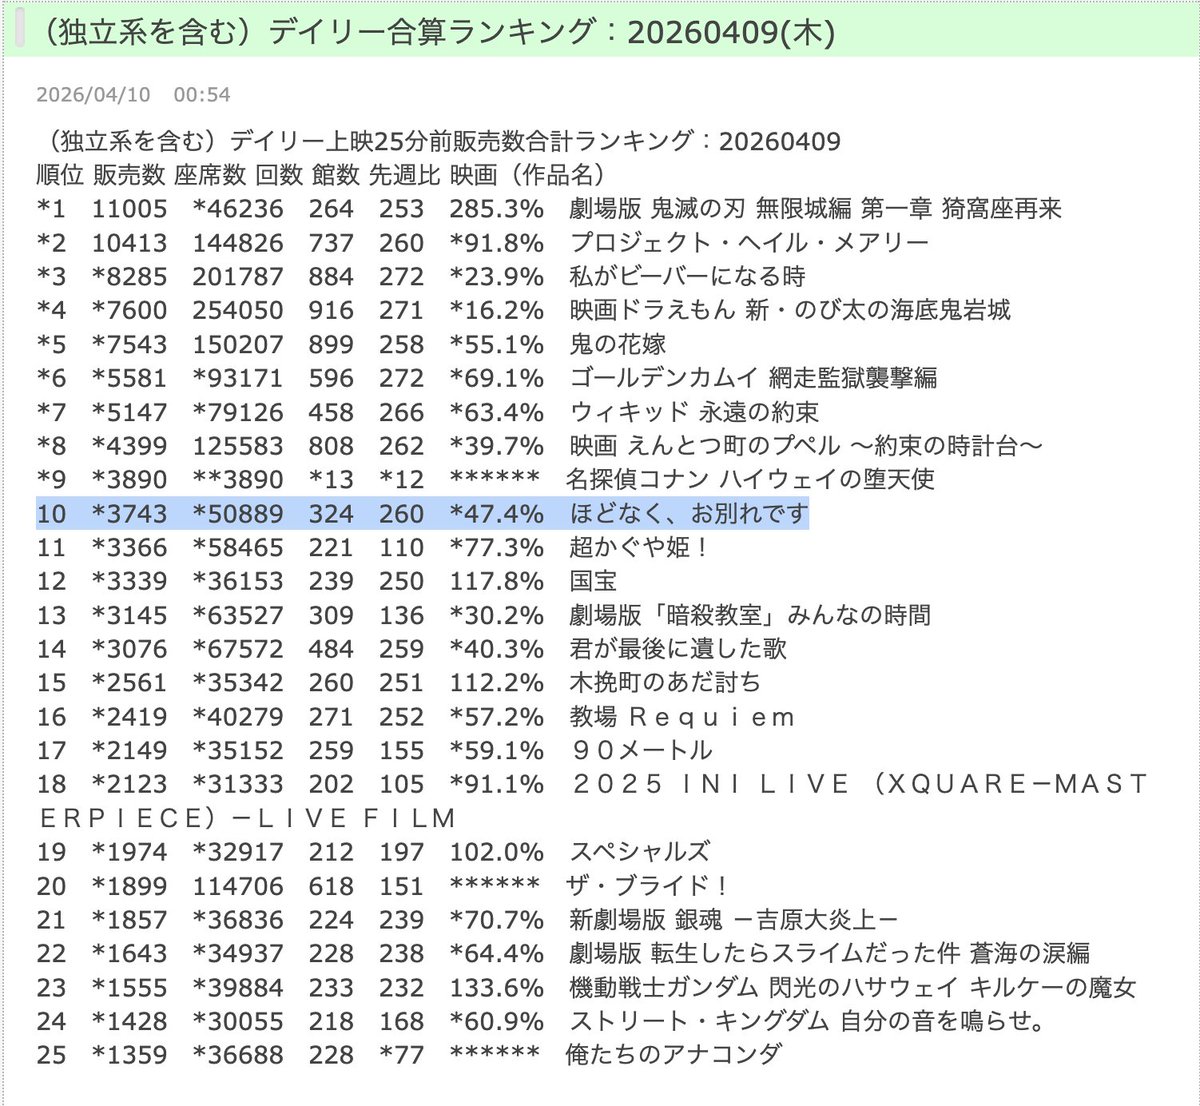Select 劇場版「暗殺教室」みんなの時間

[750, 616]
